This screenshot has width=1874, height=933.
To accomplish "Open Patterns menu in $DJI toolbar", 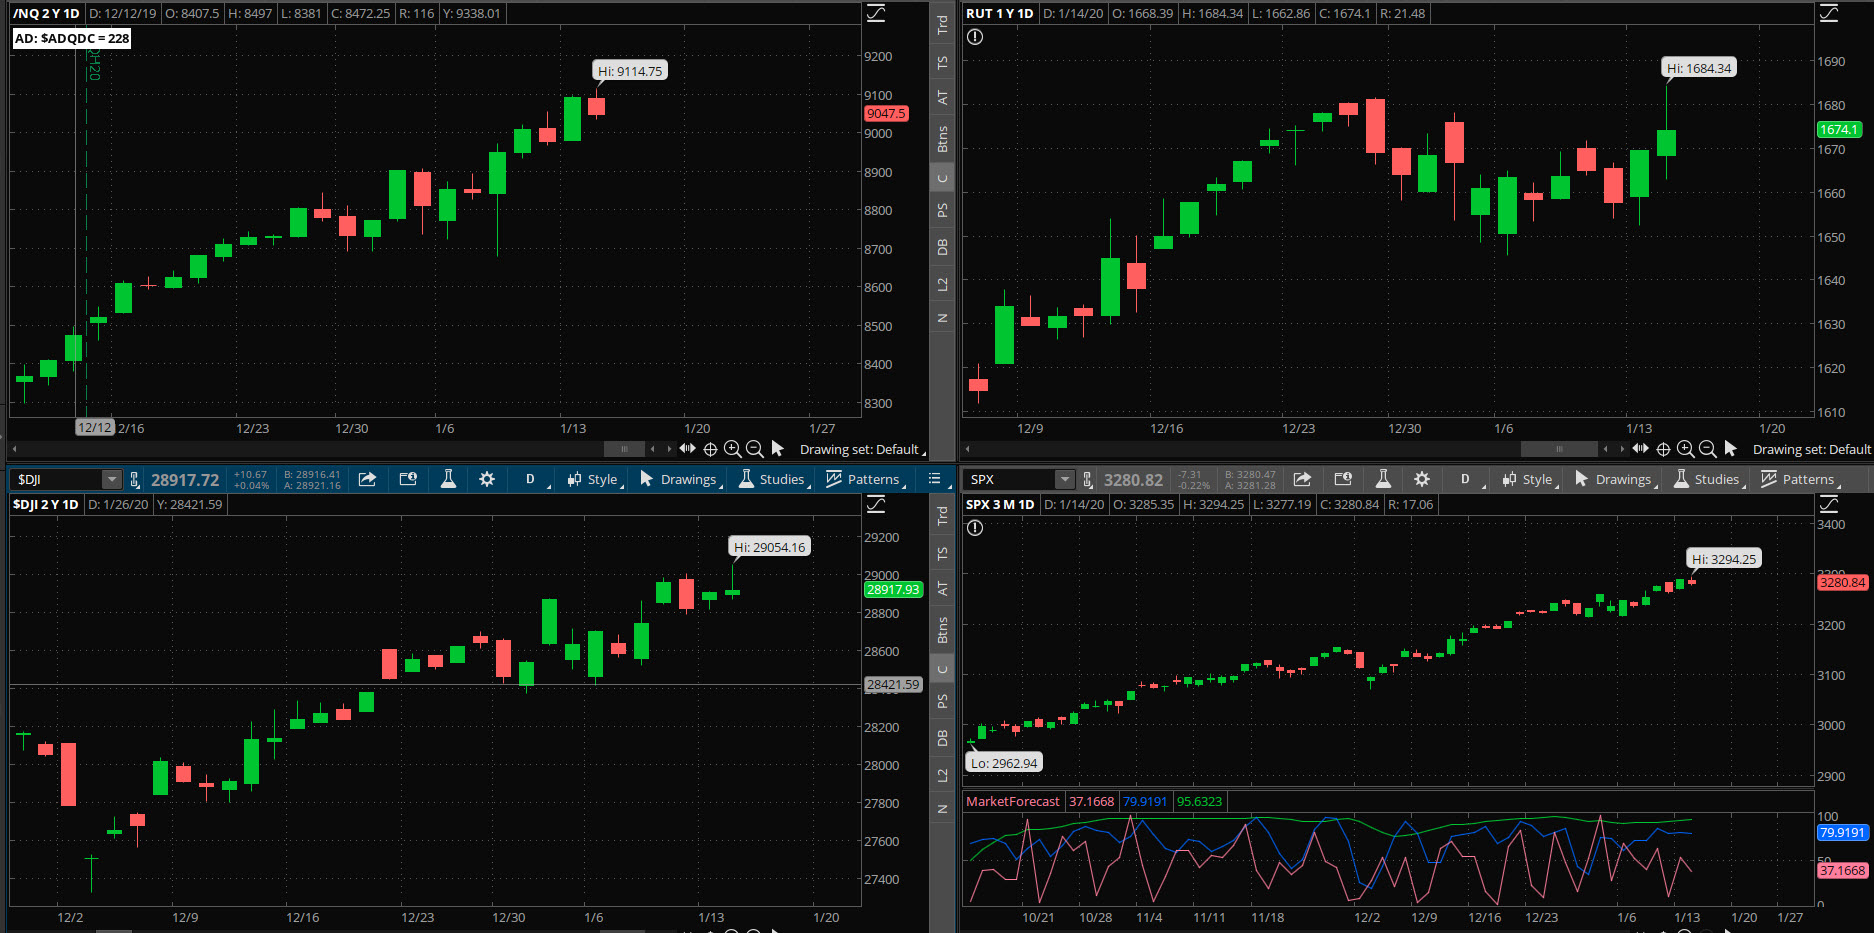I will coord(865,479).
